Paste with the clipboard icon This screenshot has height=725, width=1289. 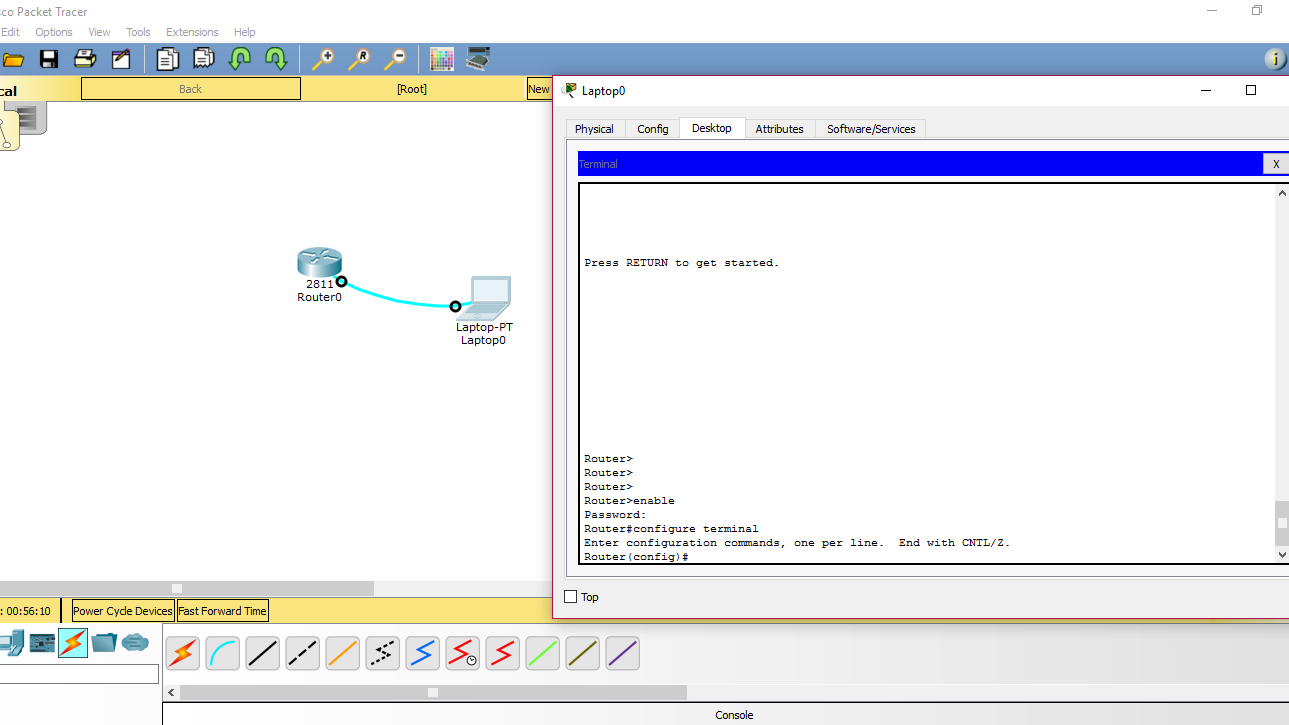pos(203,59)
